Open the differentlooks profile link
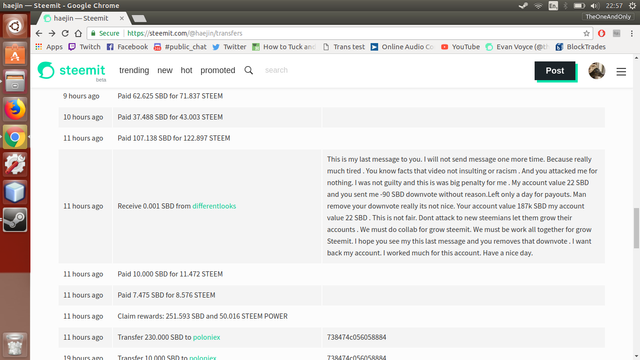The image size is (640, 360). 214,206
